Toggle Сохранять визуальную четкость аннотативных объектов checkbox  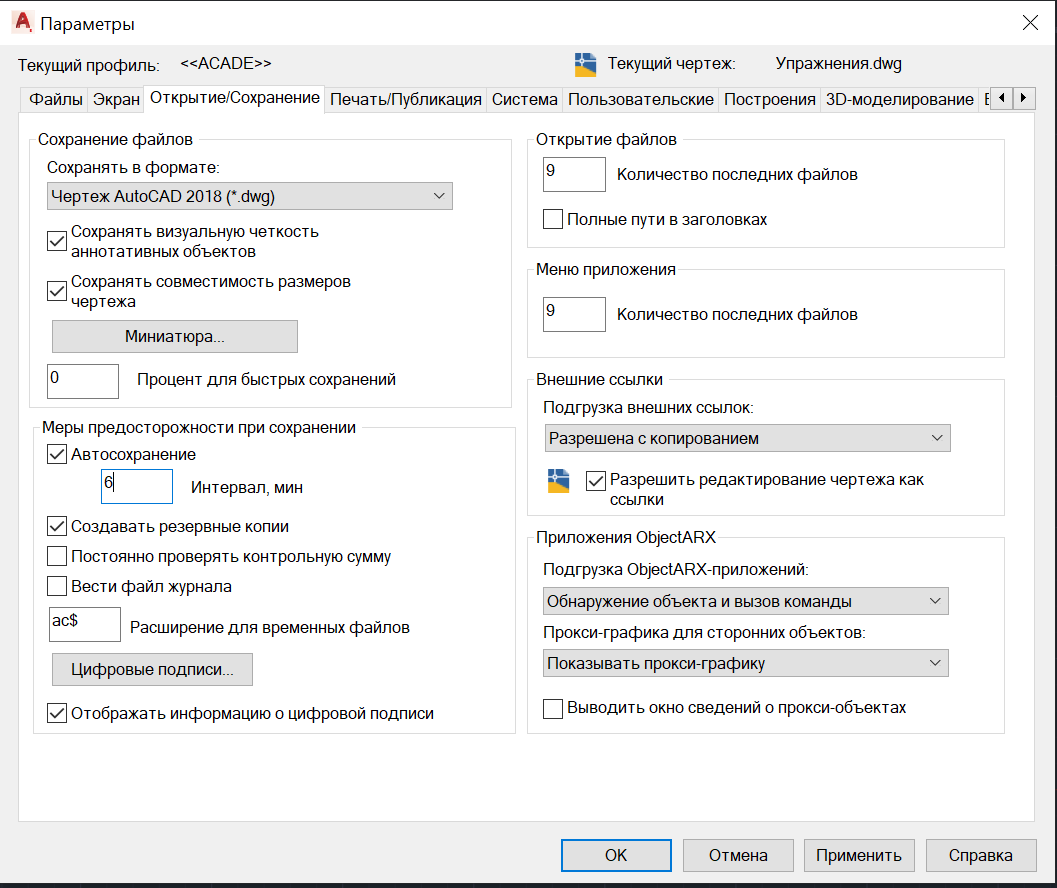[x=57, y=241]
